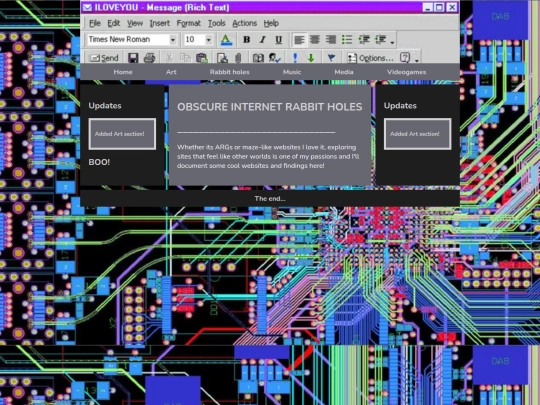Image resolution: width=540 pixels, height=405 pixels.
Task: Click the Font Color letter A icon
Action: [x=226, y=40]
